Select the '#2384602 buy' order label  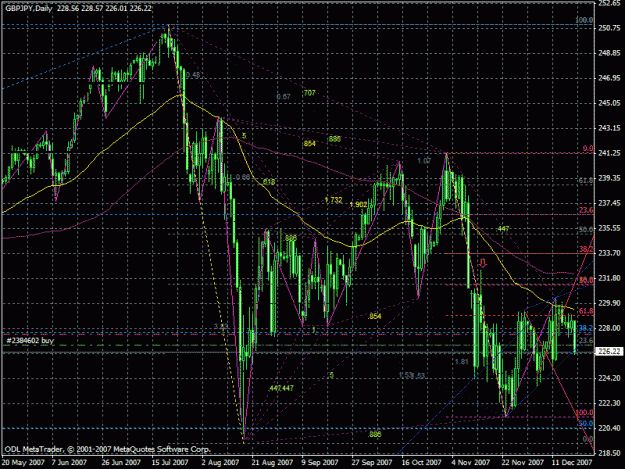click(30, 341)
